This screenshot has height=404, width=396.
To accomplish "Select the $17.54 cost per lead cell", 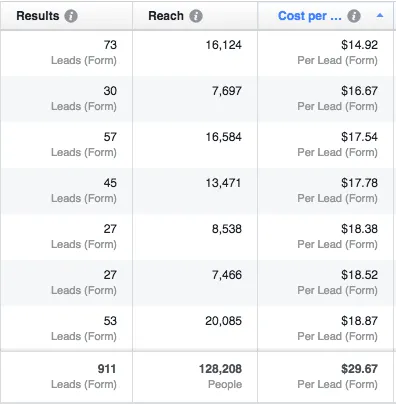I will [326, 145].
